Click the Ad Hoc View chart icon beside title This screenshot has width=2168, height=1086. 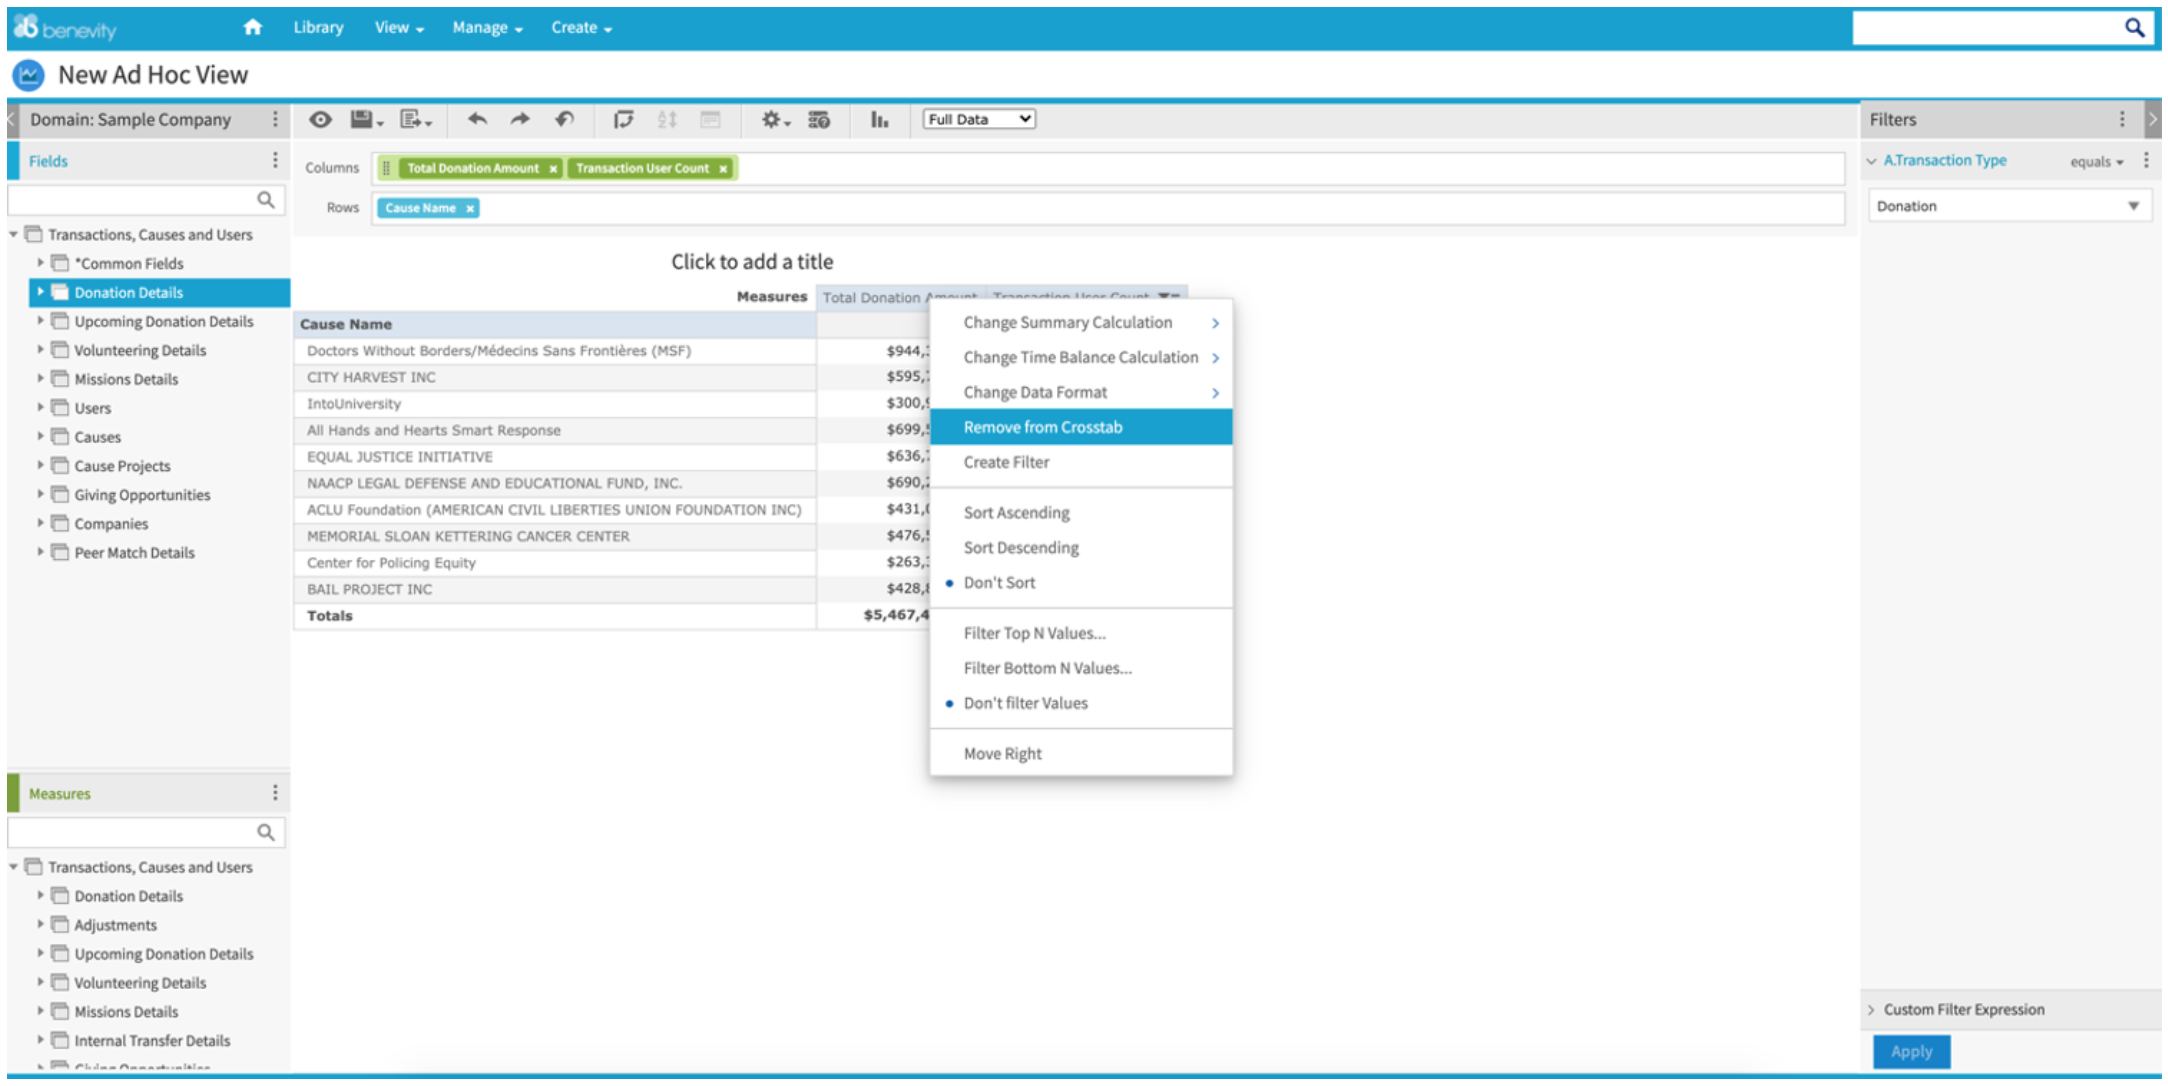click(28, 75)
